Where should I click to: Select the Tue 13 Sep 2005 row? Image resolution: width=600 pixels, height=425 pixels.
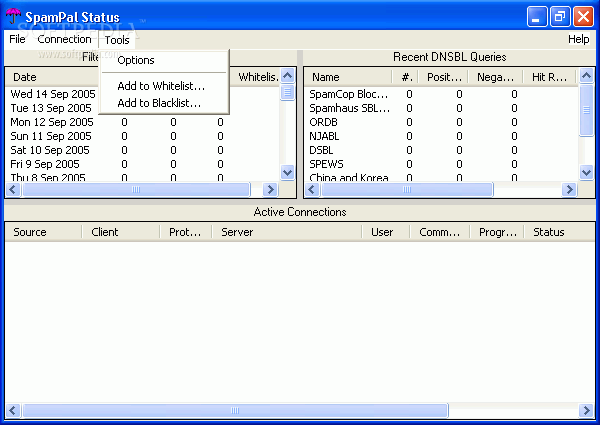point(51,108)
